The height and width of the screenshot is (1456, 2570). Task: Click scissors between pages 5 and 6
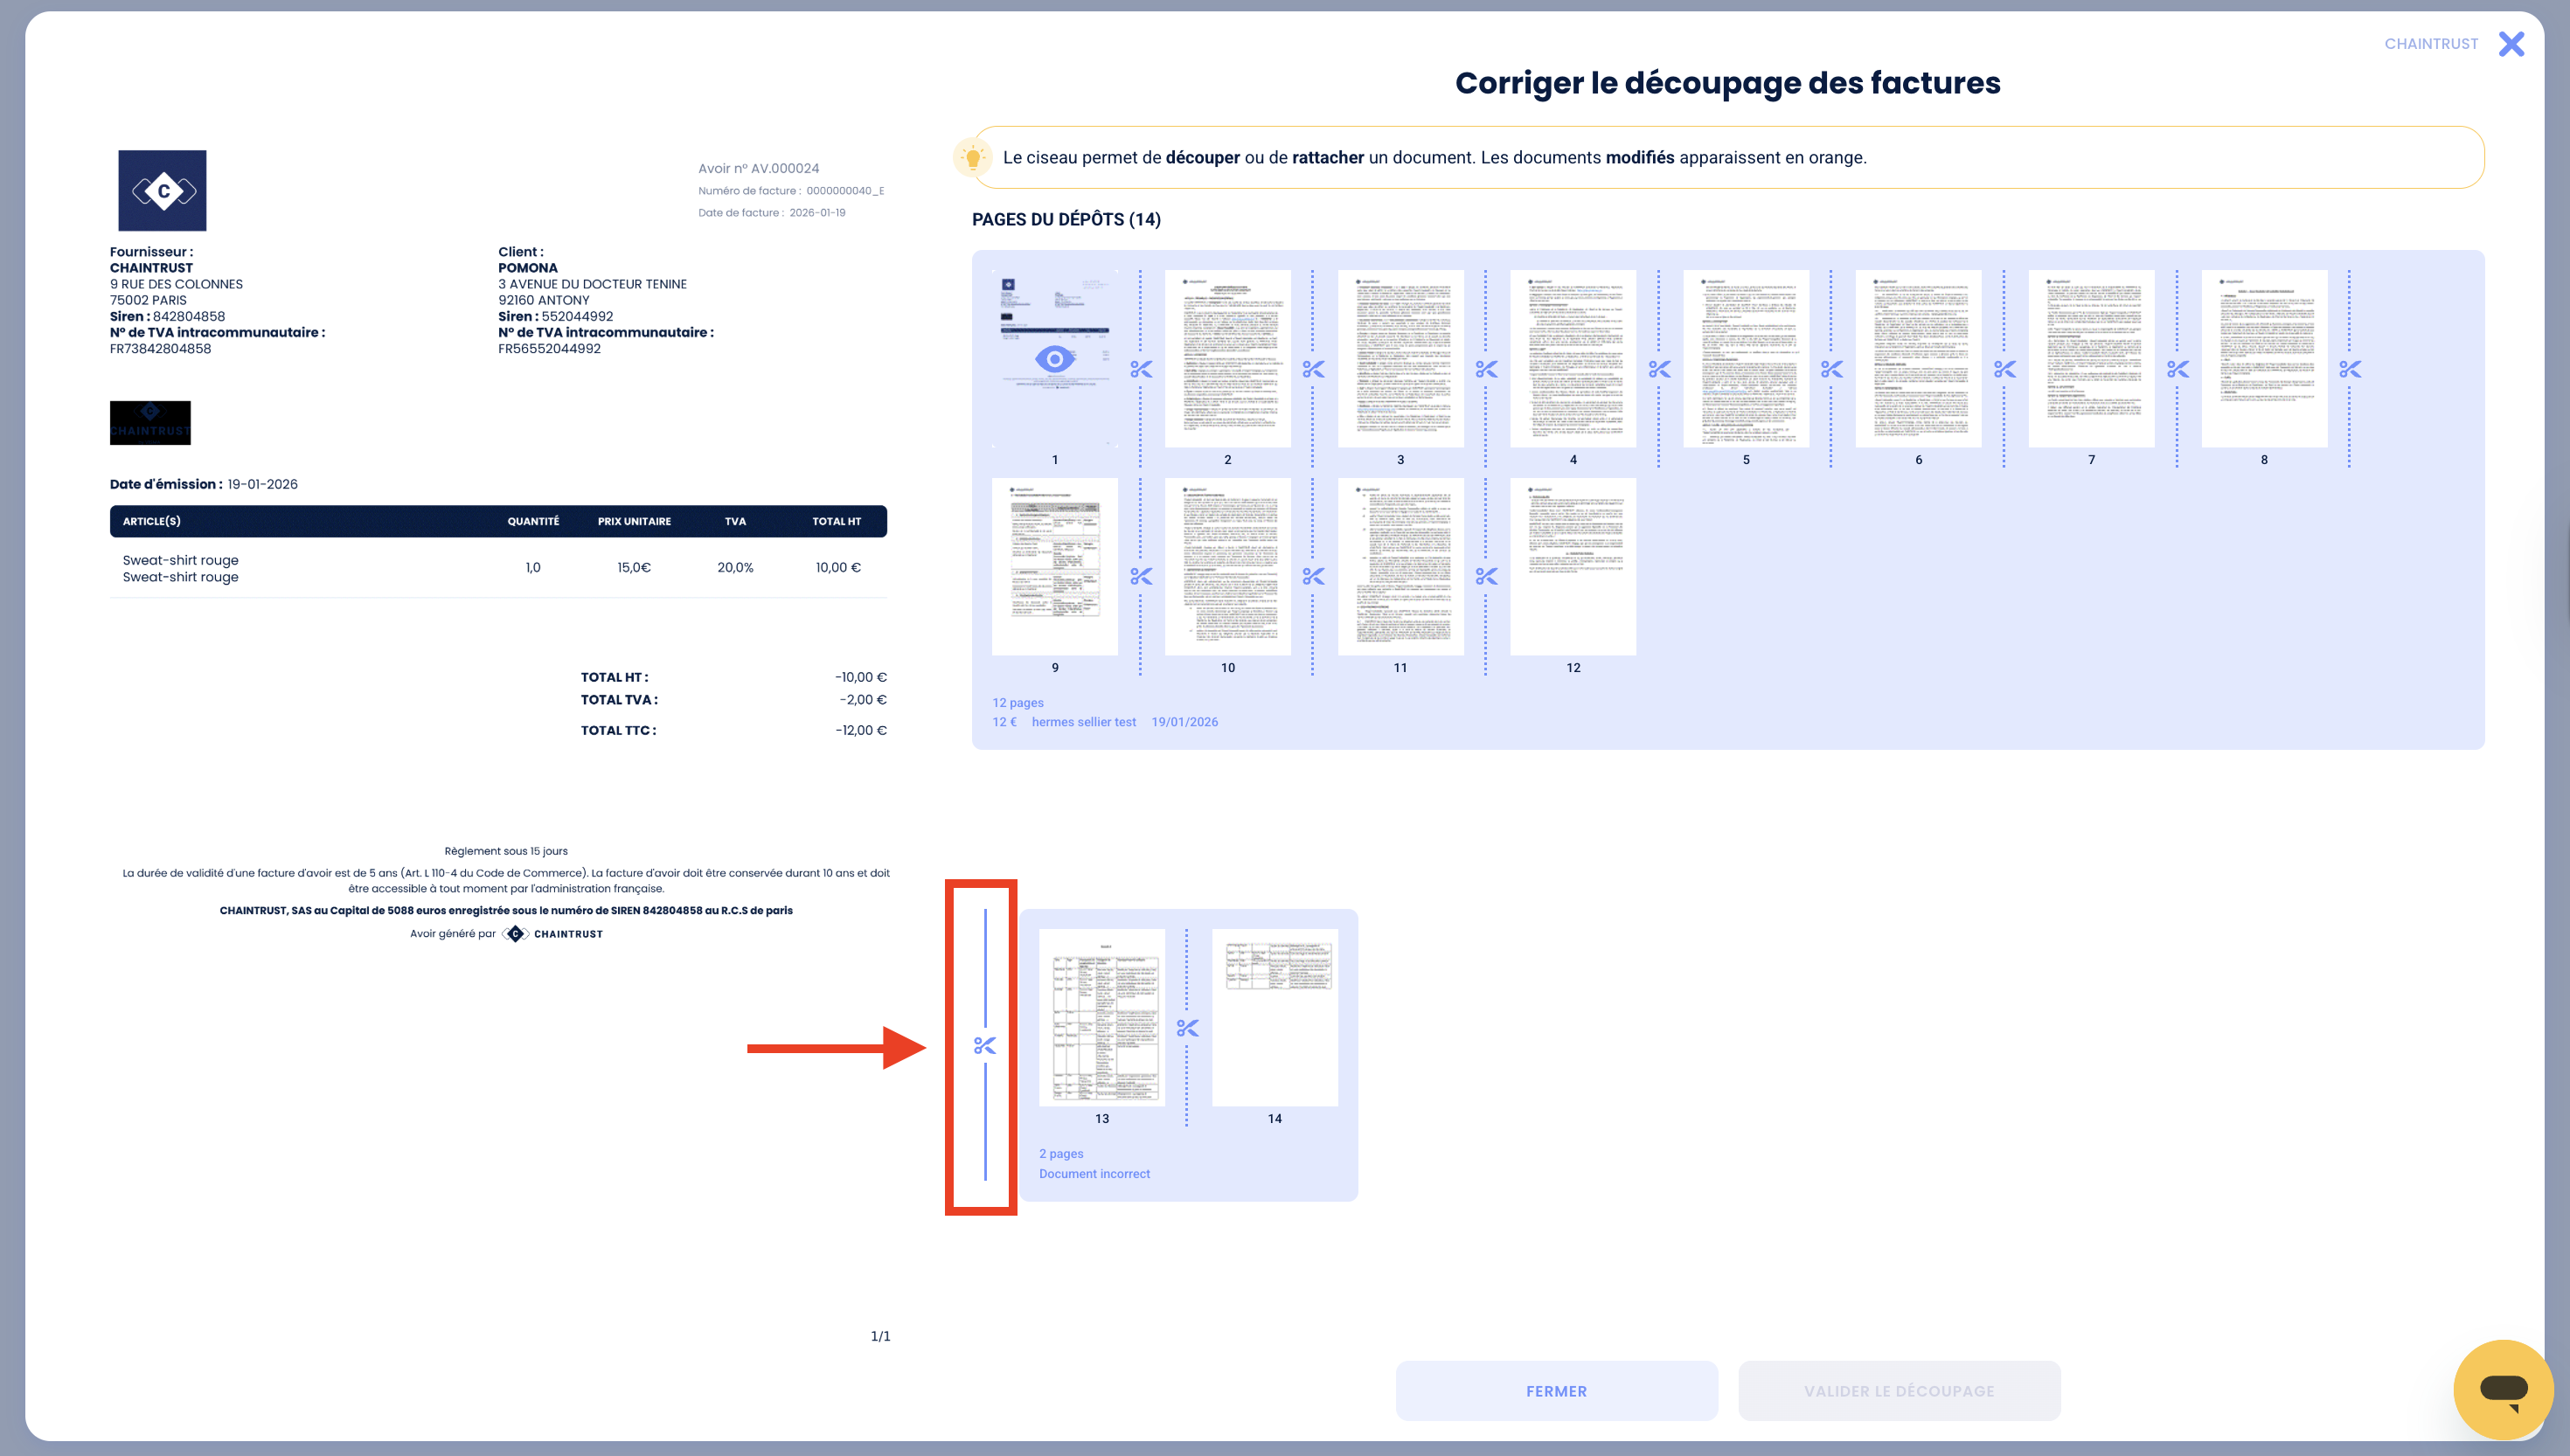pyautogui.click(x=1831, y=369)
